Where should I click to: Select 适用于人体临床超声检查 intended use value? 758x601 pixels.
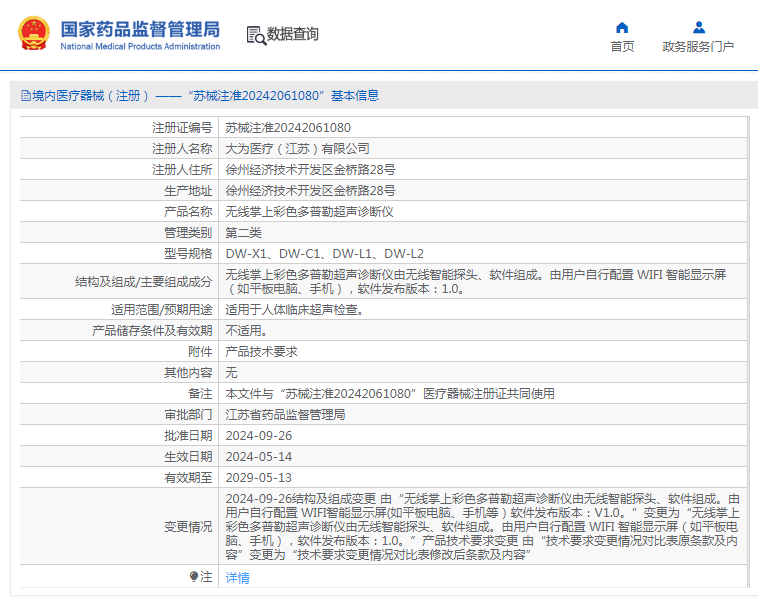coord(294,310)
